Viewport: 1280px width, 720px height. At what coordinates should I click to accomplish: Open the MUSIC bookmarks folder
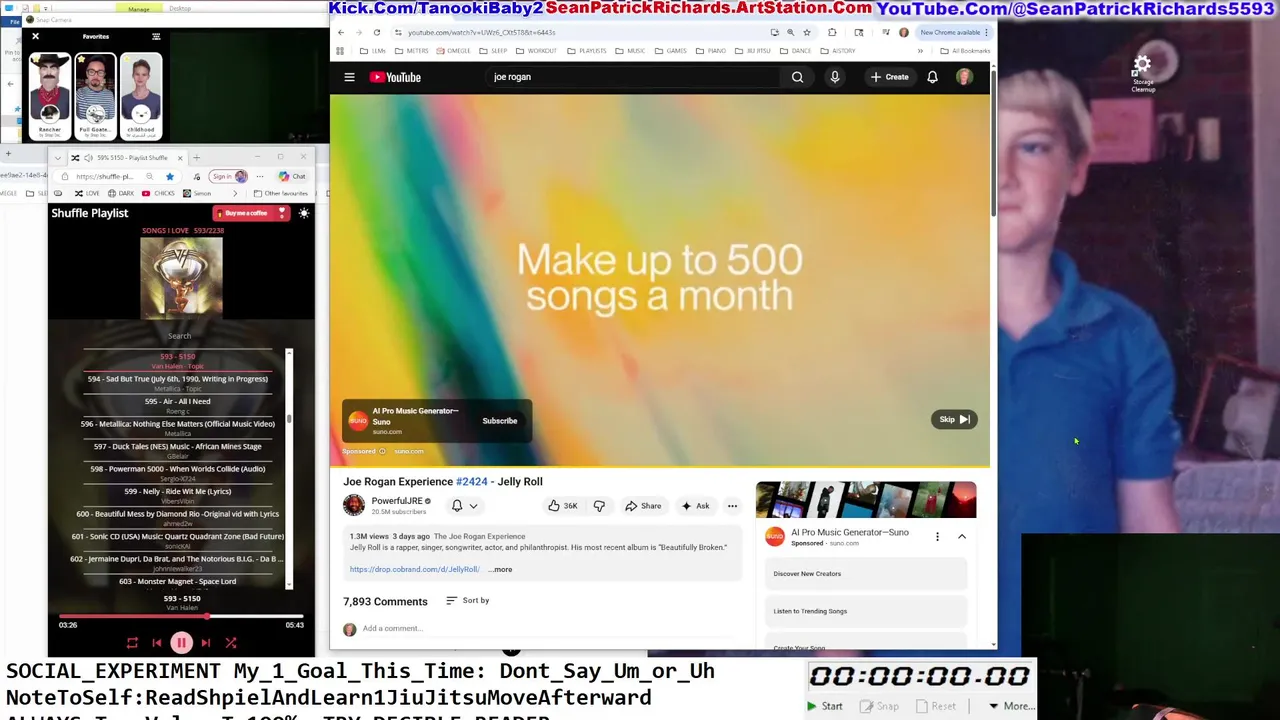(630, 51)
